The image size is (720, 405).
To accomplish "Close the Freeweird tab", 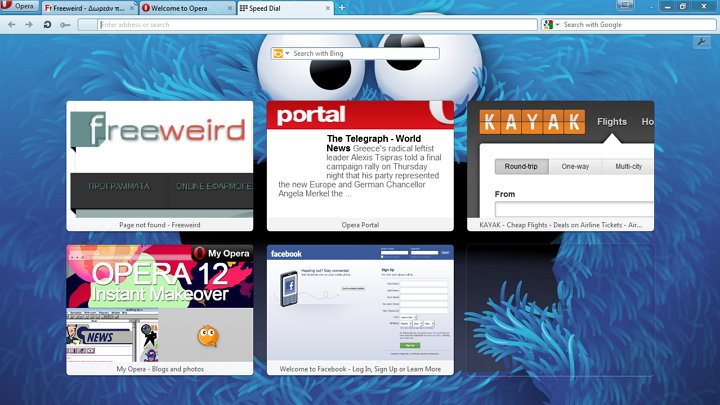I will coord(132,8).
